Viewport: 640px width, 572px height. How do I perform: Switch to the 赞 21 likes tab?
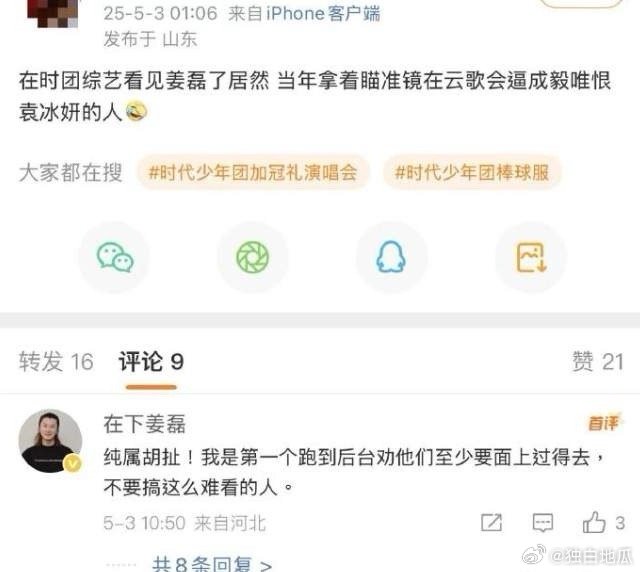598,362
